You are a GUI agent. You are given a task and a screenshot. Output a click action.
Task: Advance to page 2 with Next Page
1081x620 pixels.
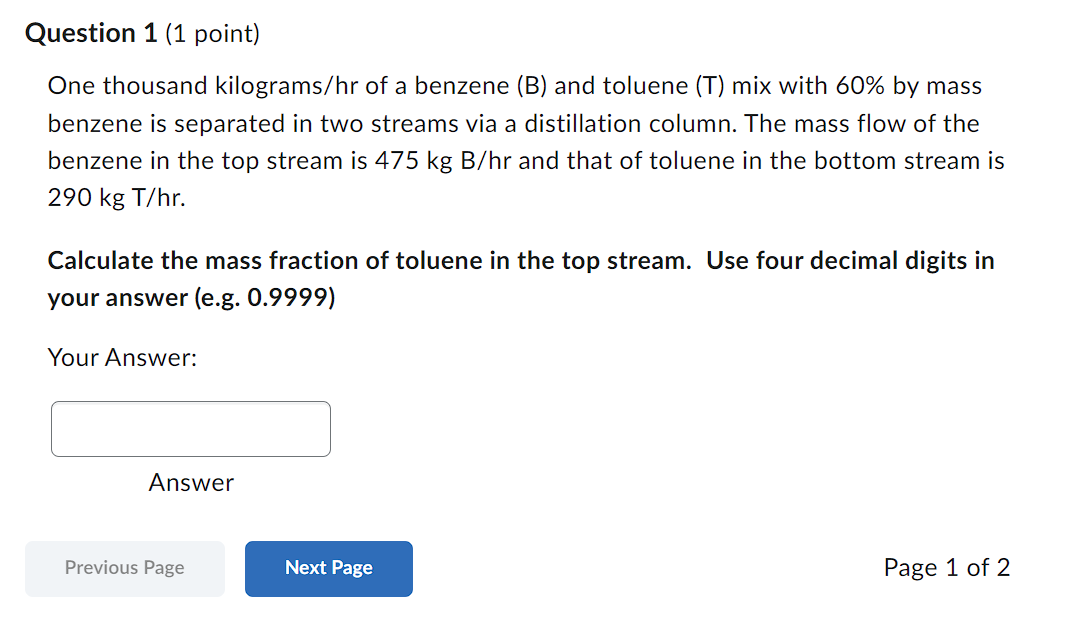[x=328, y=568]
